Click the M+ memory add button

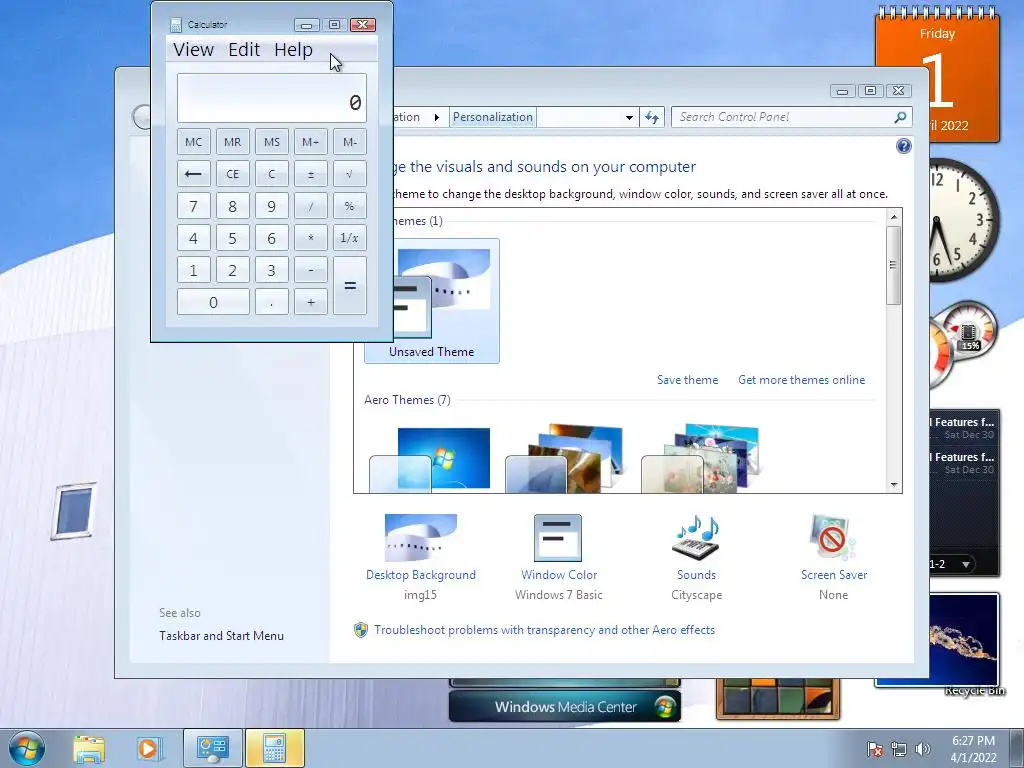pyautogui.click(x=311, y=142)
